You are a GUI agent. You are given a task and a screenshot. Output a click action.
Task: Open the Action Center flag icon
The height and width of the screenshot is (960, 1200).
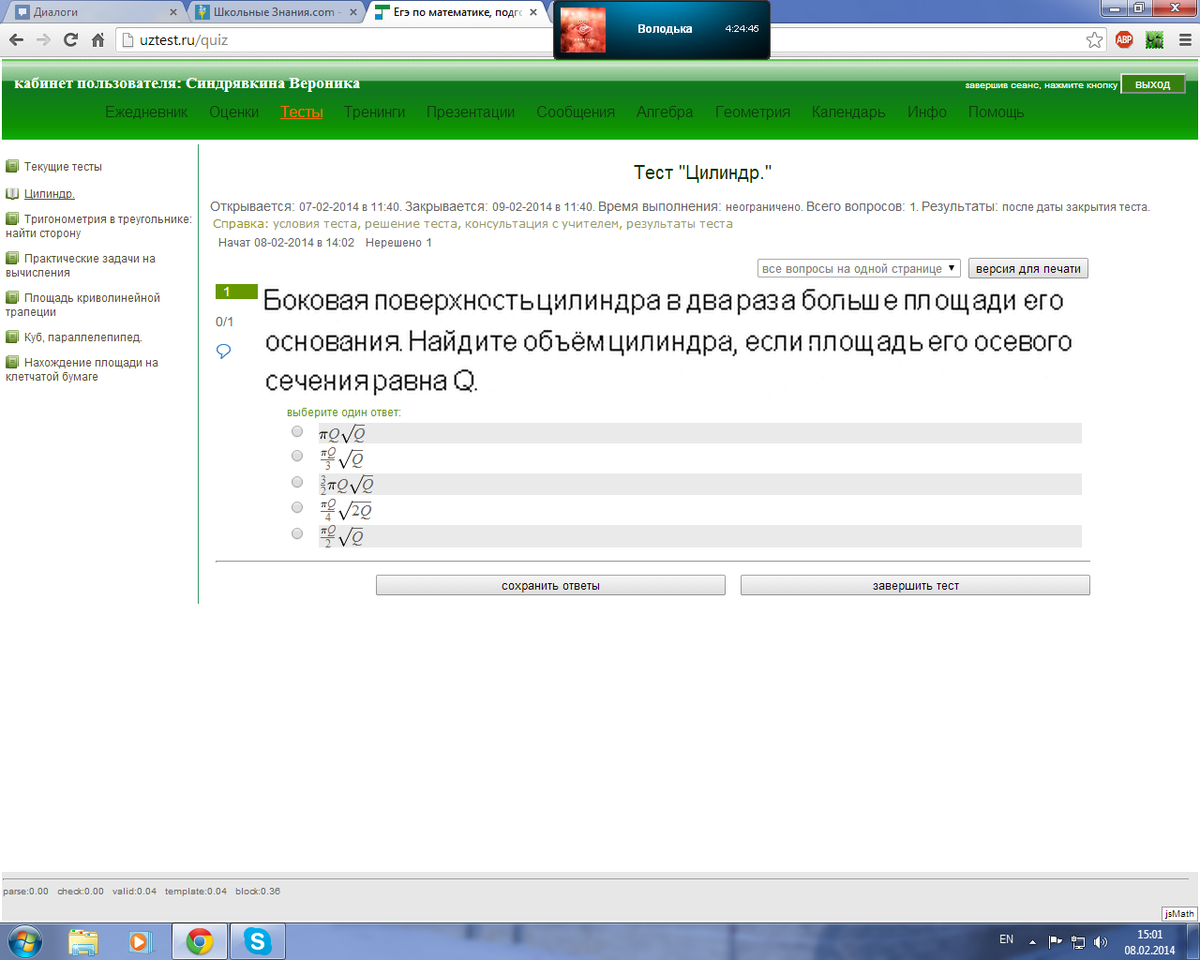point(1055,941)
